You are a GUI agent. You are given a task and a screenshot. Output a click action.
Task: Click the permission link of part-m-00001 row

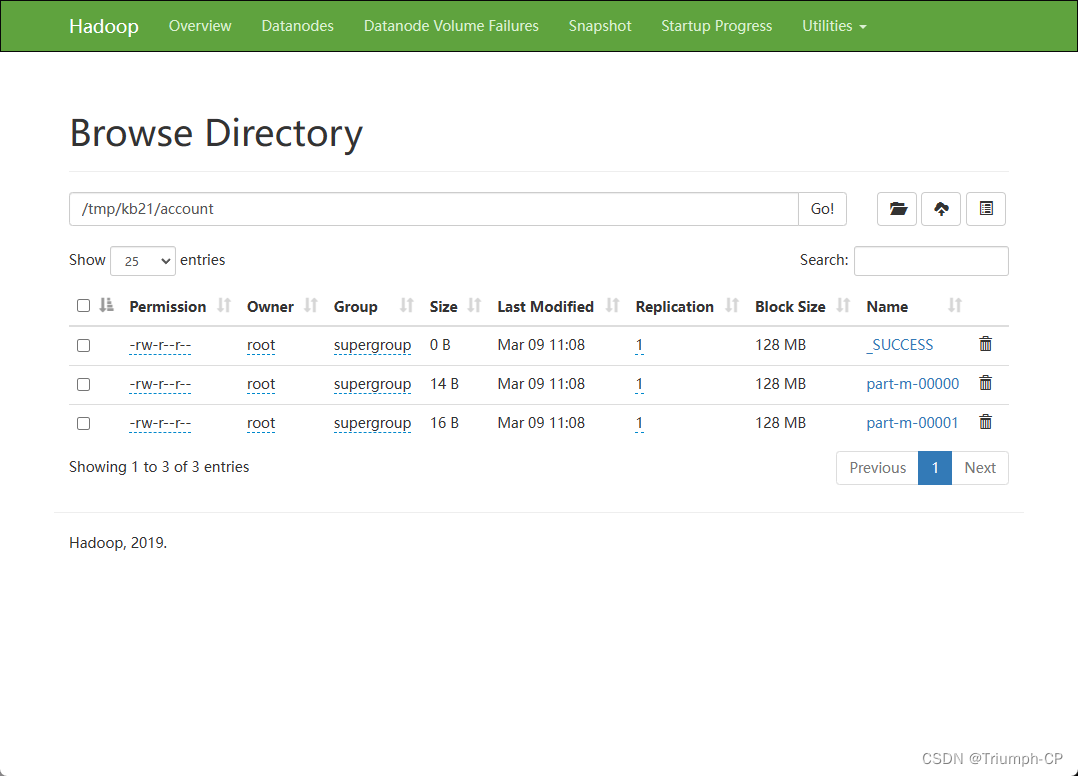[x=160, y=423]
